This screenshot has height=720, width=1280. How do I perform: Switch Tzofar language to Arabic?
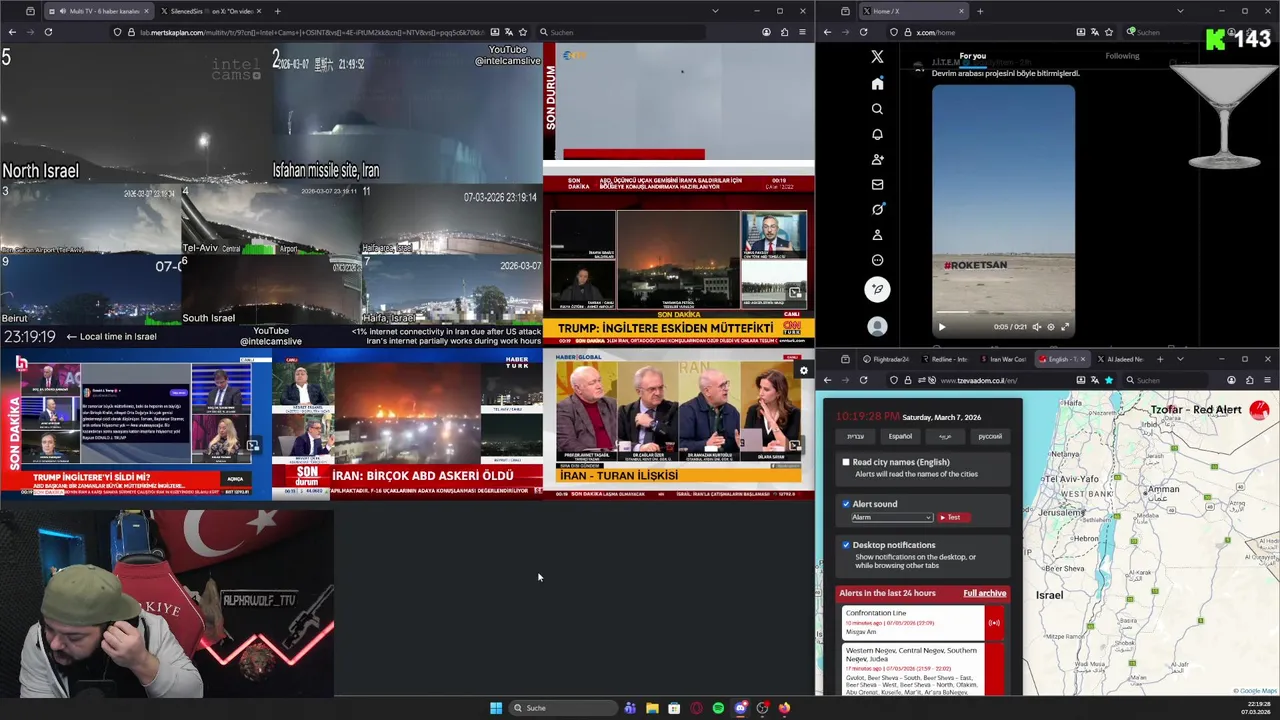(945, 436)
